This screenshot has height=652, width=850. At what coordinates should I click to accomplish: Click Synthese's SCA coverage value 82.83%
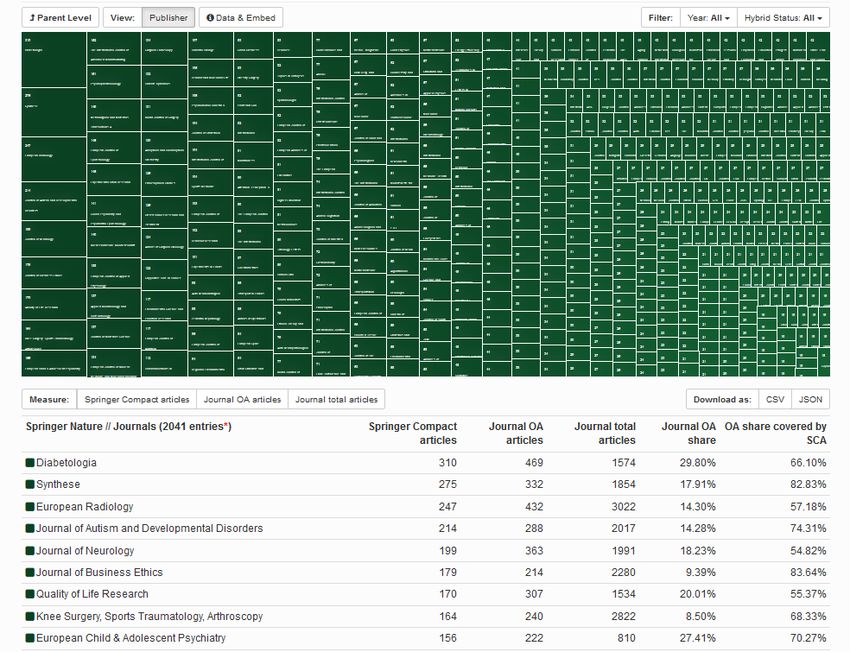[x=808, y=485]
